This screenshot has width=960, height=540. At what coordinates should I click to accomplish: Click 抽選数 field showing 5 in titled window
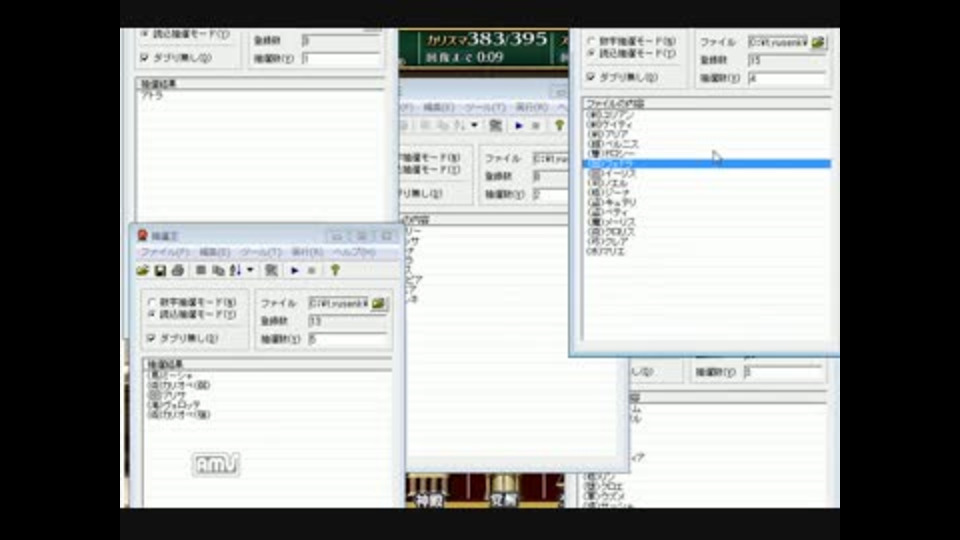tap(348, 339)
